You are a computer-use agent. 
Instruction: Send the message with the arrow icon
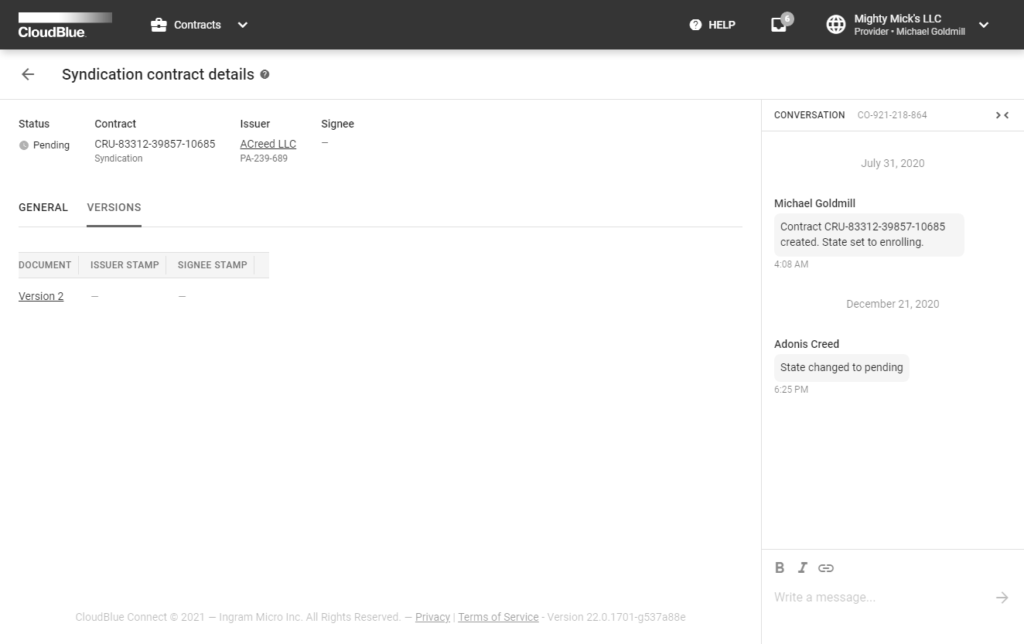point(1002,597)
